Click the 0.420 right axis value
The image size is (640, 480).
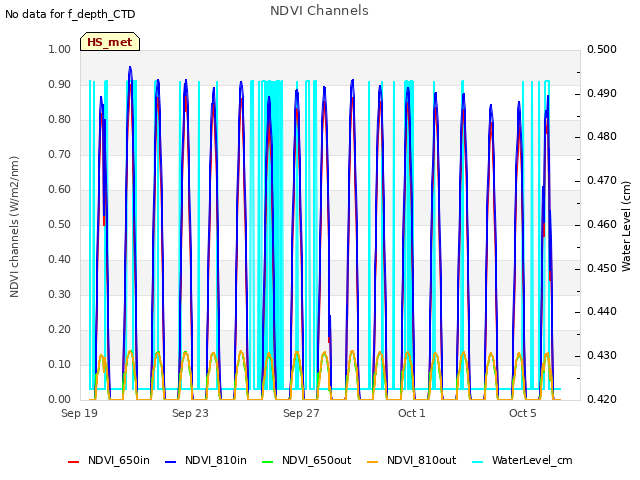coord(602,399)
